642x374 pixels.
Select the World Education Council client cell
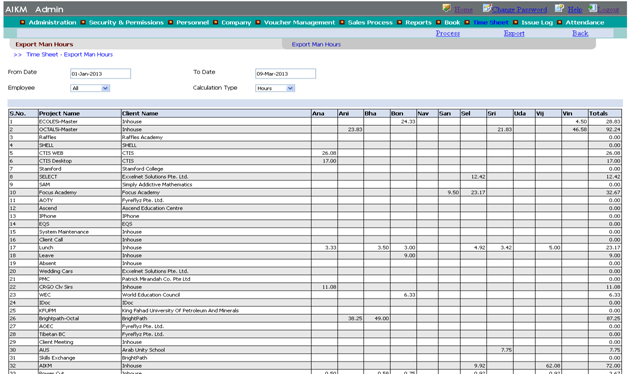click(216, 295)
